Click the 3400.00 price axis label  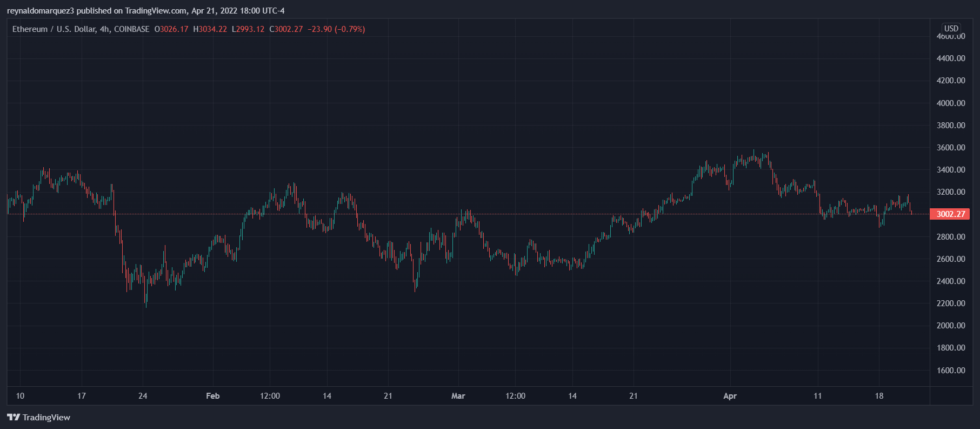click(951, 170)
